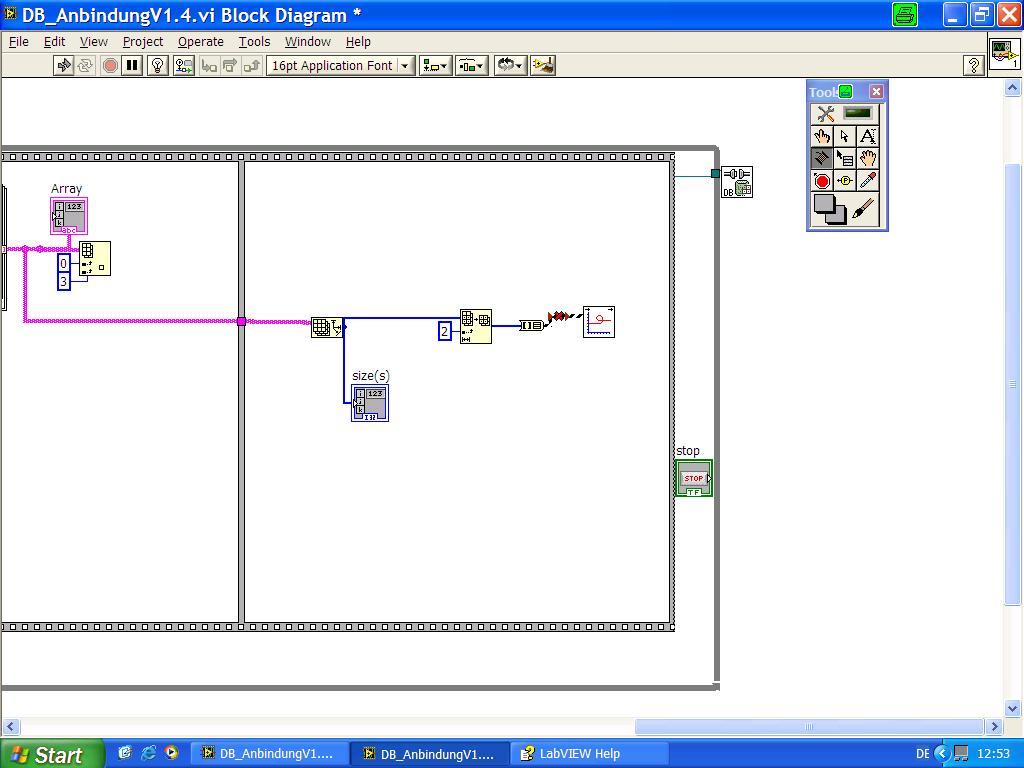Open the Distribute Objects dropdown
This screenshot has width=1024, height=768.
[x=472, y=65]
